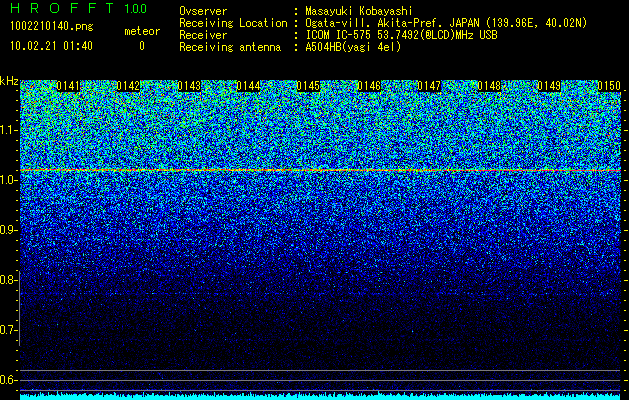The height and width of the screenshot is (400, 629).
Task: Click the 1.1 kHz axis label
Action: tap(9, 130)
